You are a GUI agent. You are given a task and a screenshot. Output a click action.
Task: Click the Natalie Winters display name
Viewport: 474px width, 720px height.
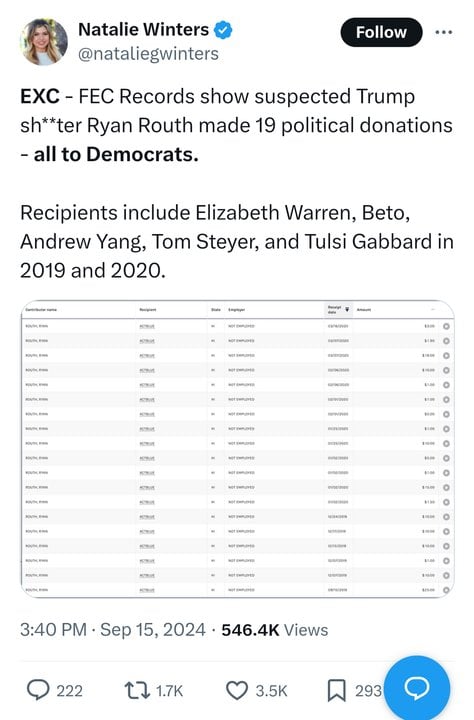(143, 29)
